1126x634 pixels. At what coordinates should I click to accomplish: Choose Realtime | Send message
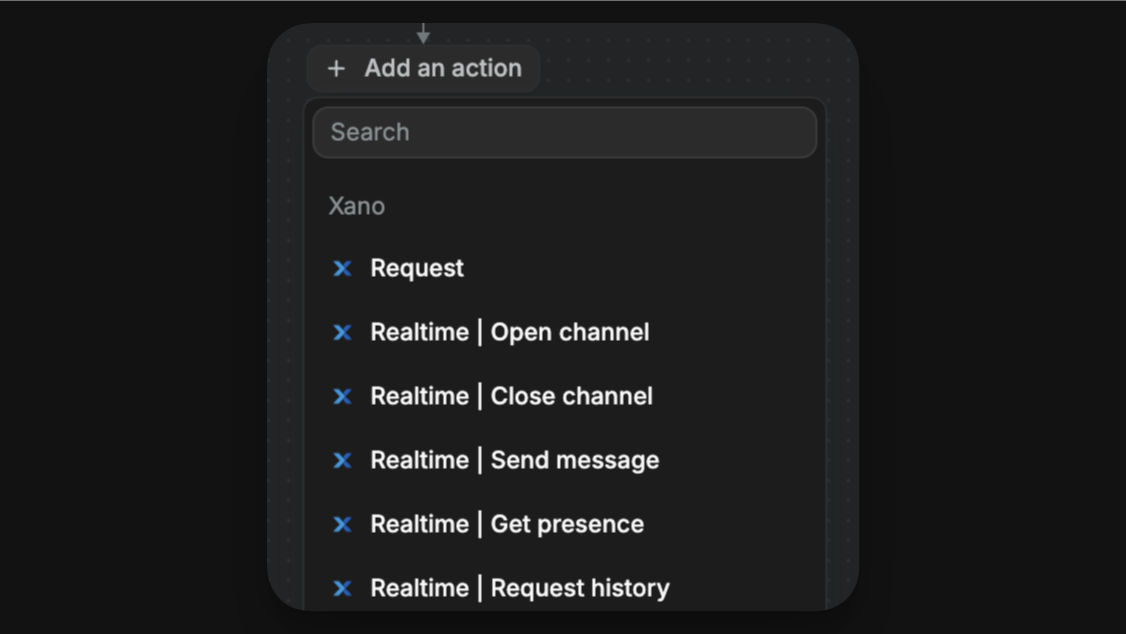point(514,459)
